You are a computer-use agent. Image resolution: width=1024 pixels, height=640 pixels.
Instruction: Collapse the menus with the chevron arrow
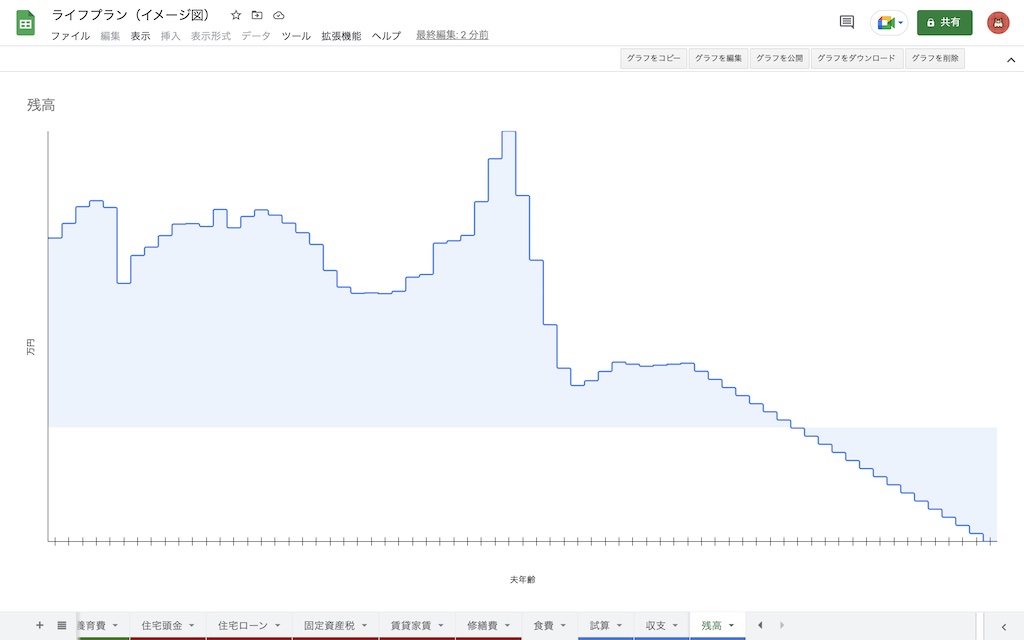(1011, 59)
